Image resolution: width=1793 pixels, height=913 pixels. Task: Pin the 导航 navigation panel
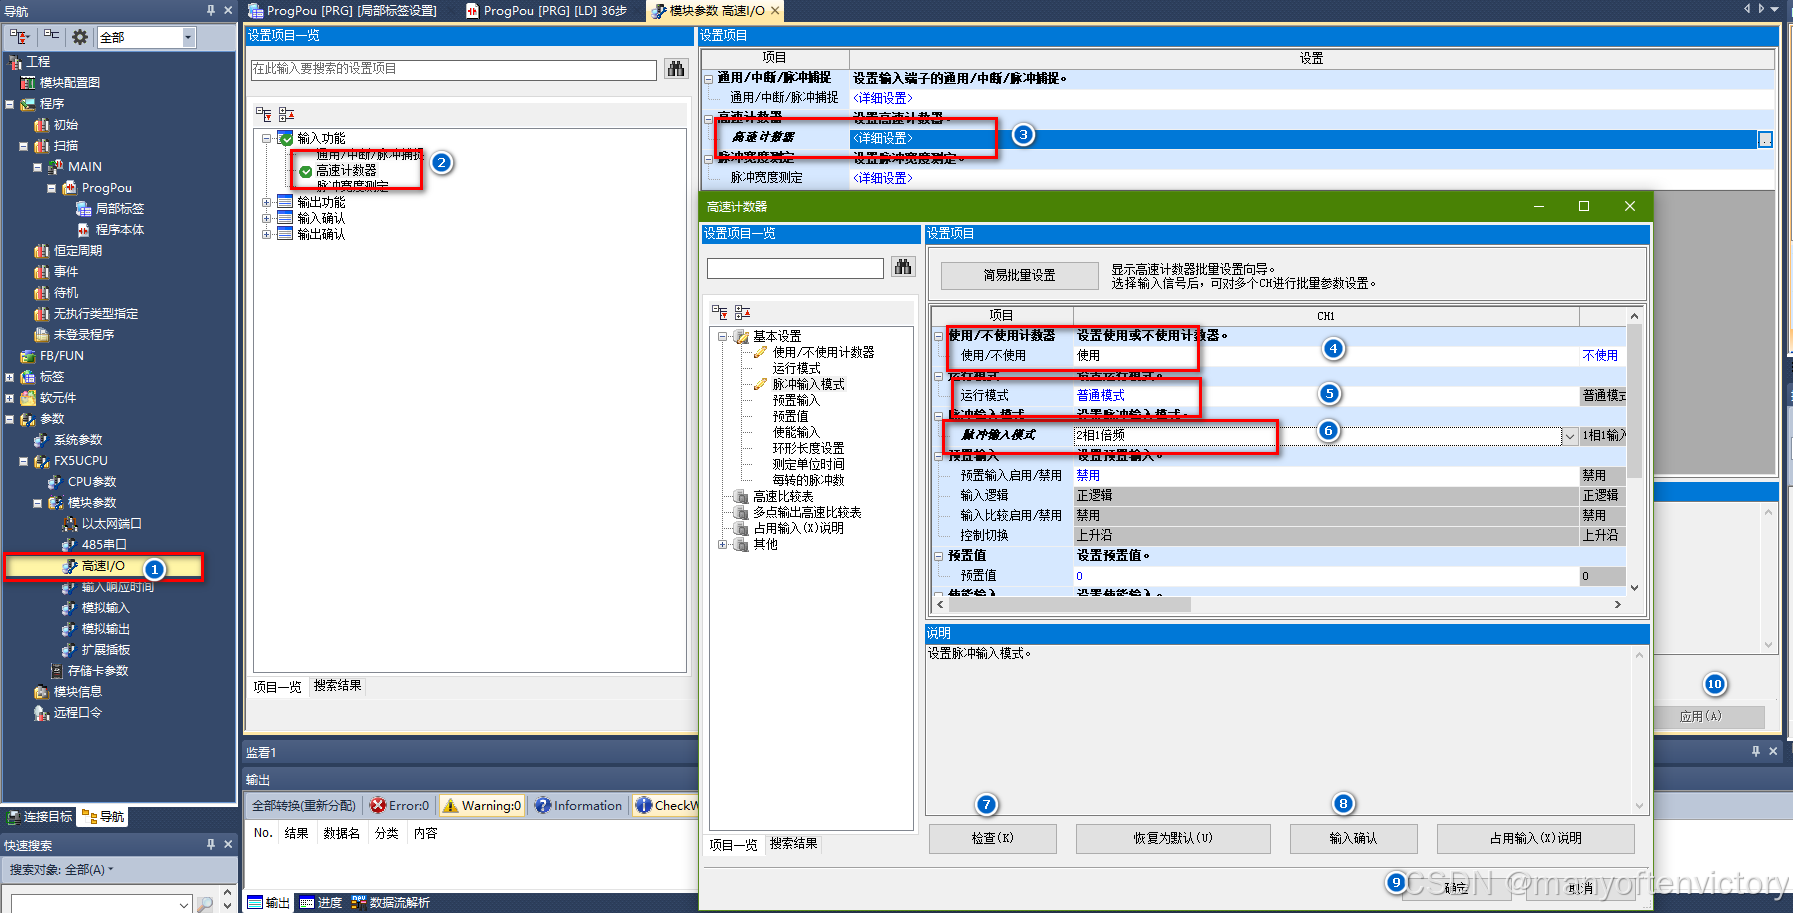click(x=211, y=10)
